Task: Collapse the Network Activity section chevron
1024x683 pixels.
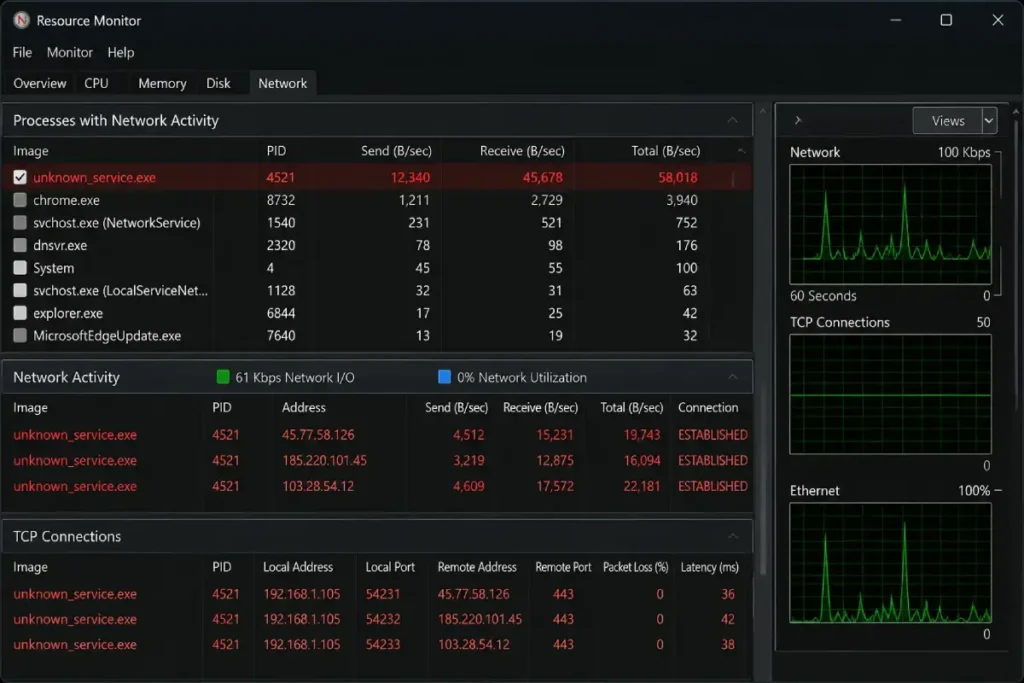Action: 732,377
